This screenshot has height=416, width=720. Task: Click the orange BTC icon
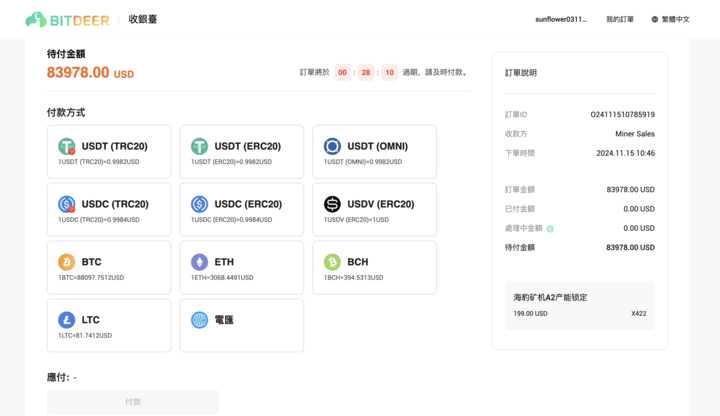67,262
